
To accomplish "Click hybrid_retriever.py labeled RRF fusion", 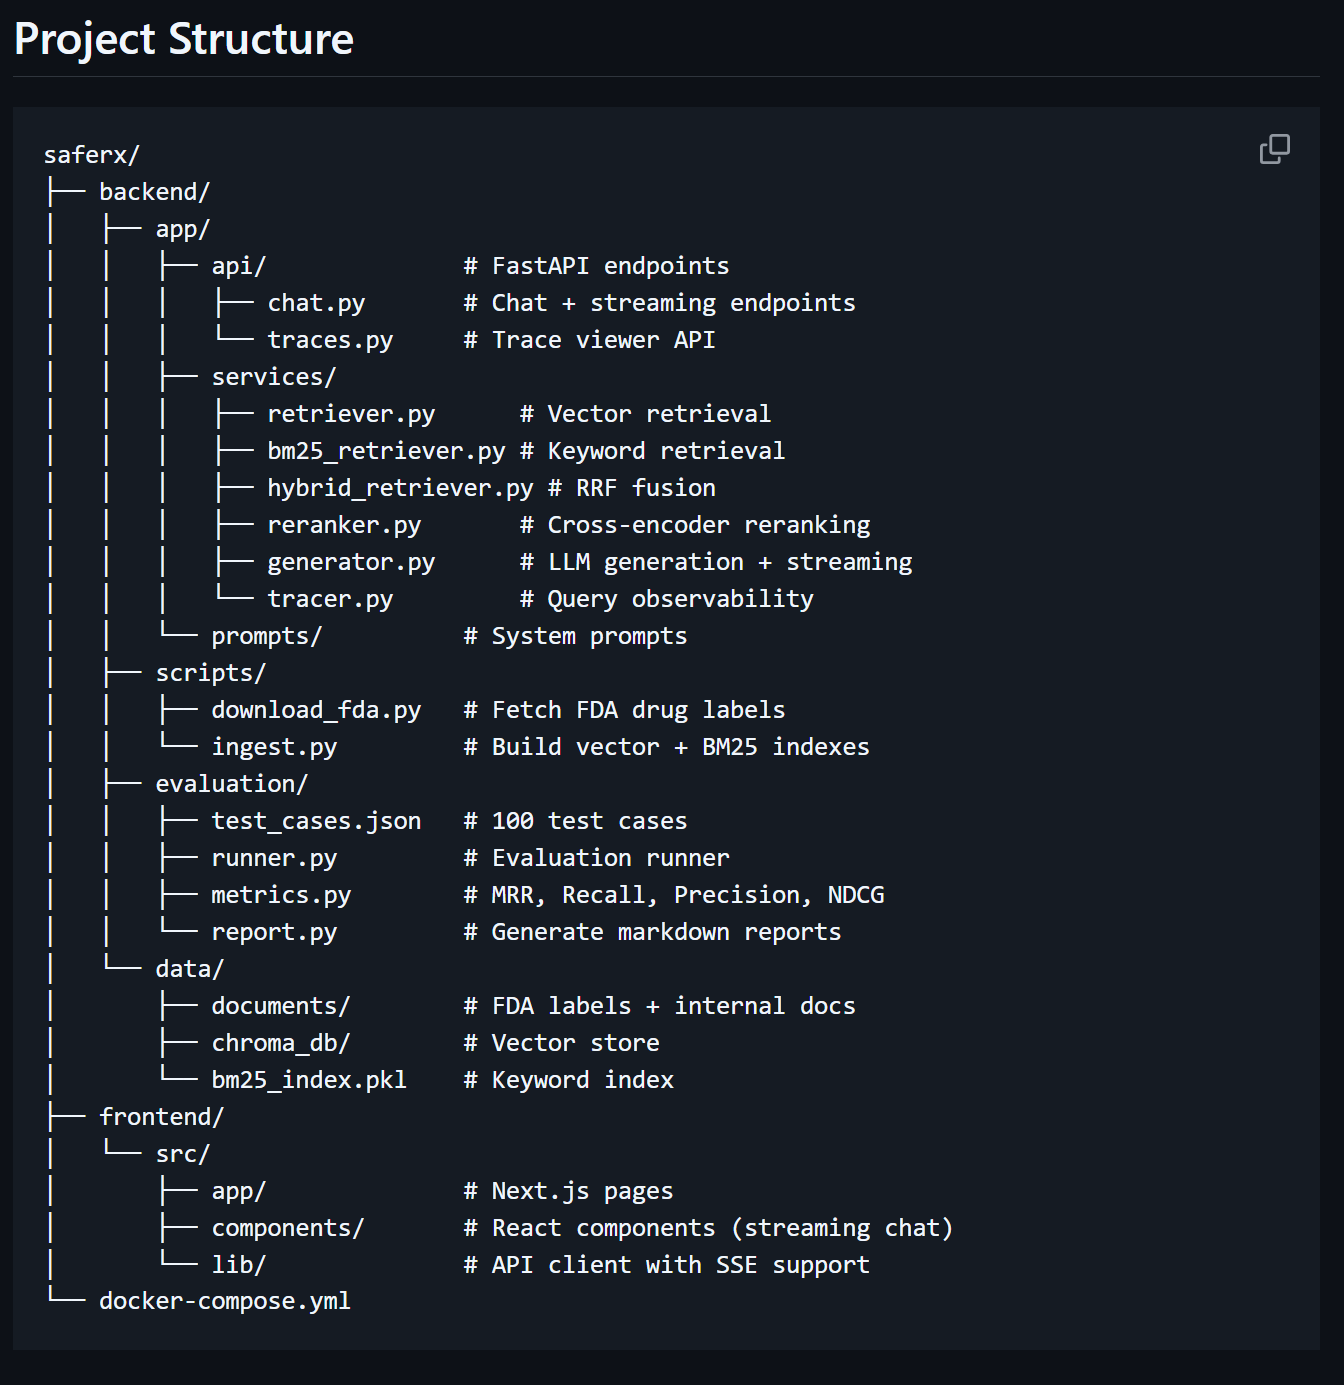I will (x=401, y=487).
